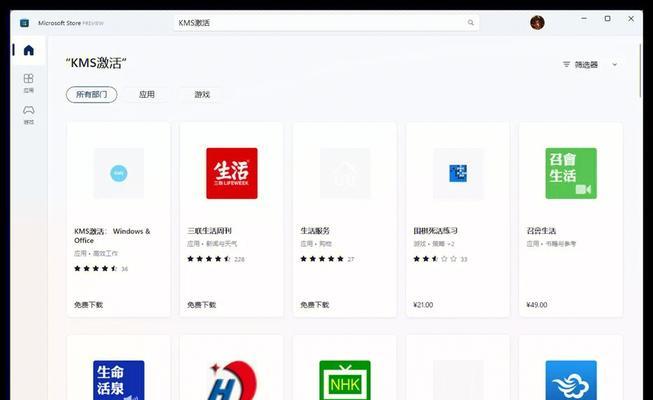Click the 筛选器 filter button label
Image resolution: width=653 pixels, height=400 pixels.
tap(586, 65)
